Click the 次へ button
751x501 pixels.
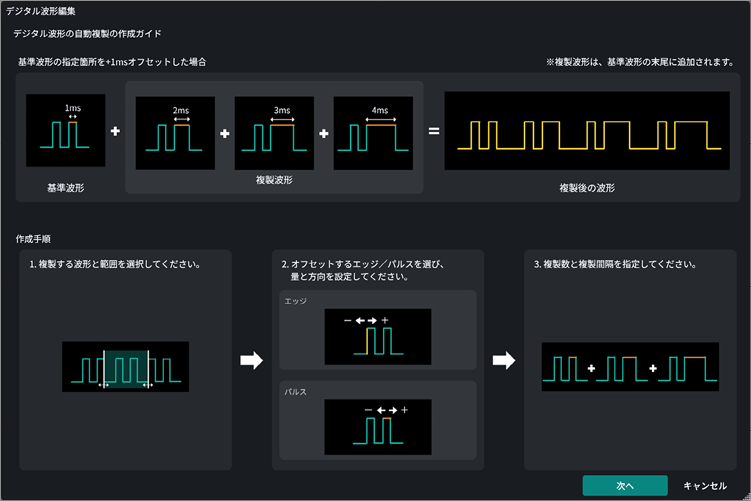pos(625,486)
